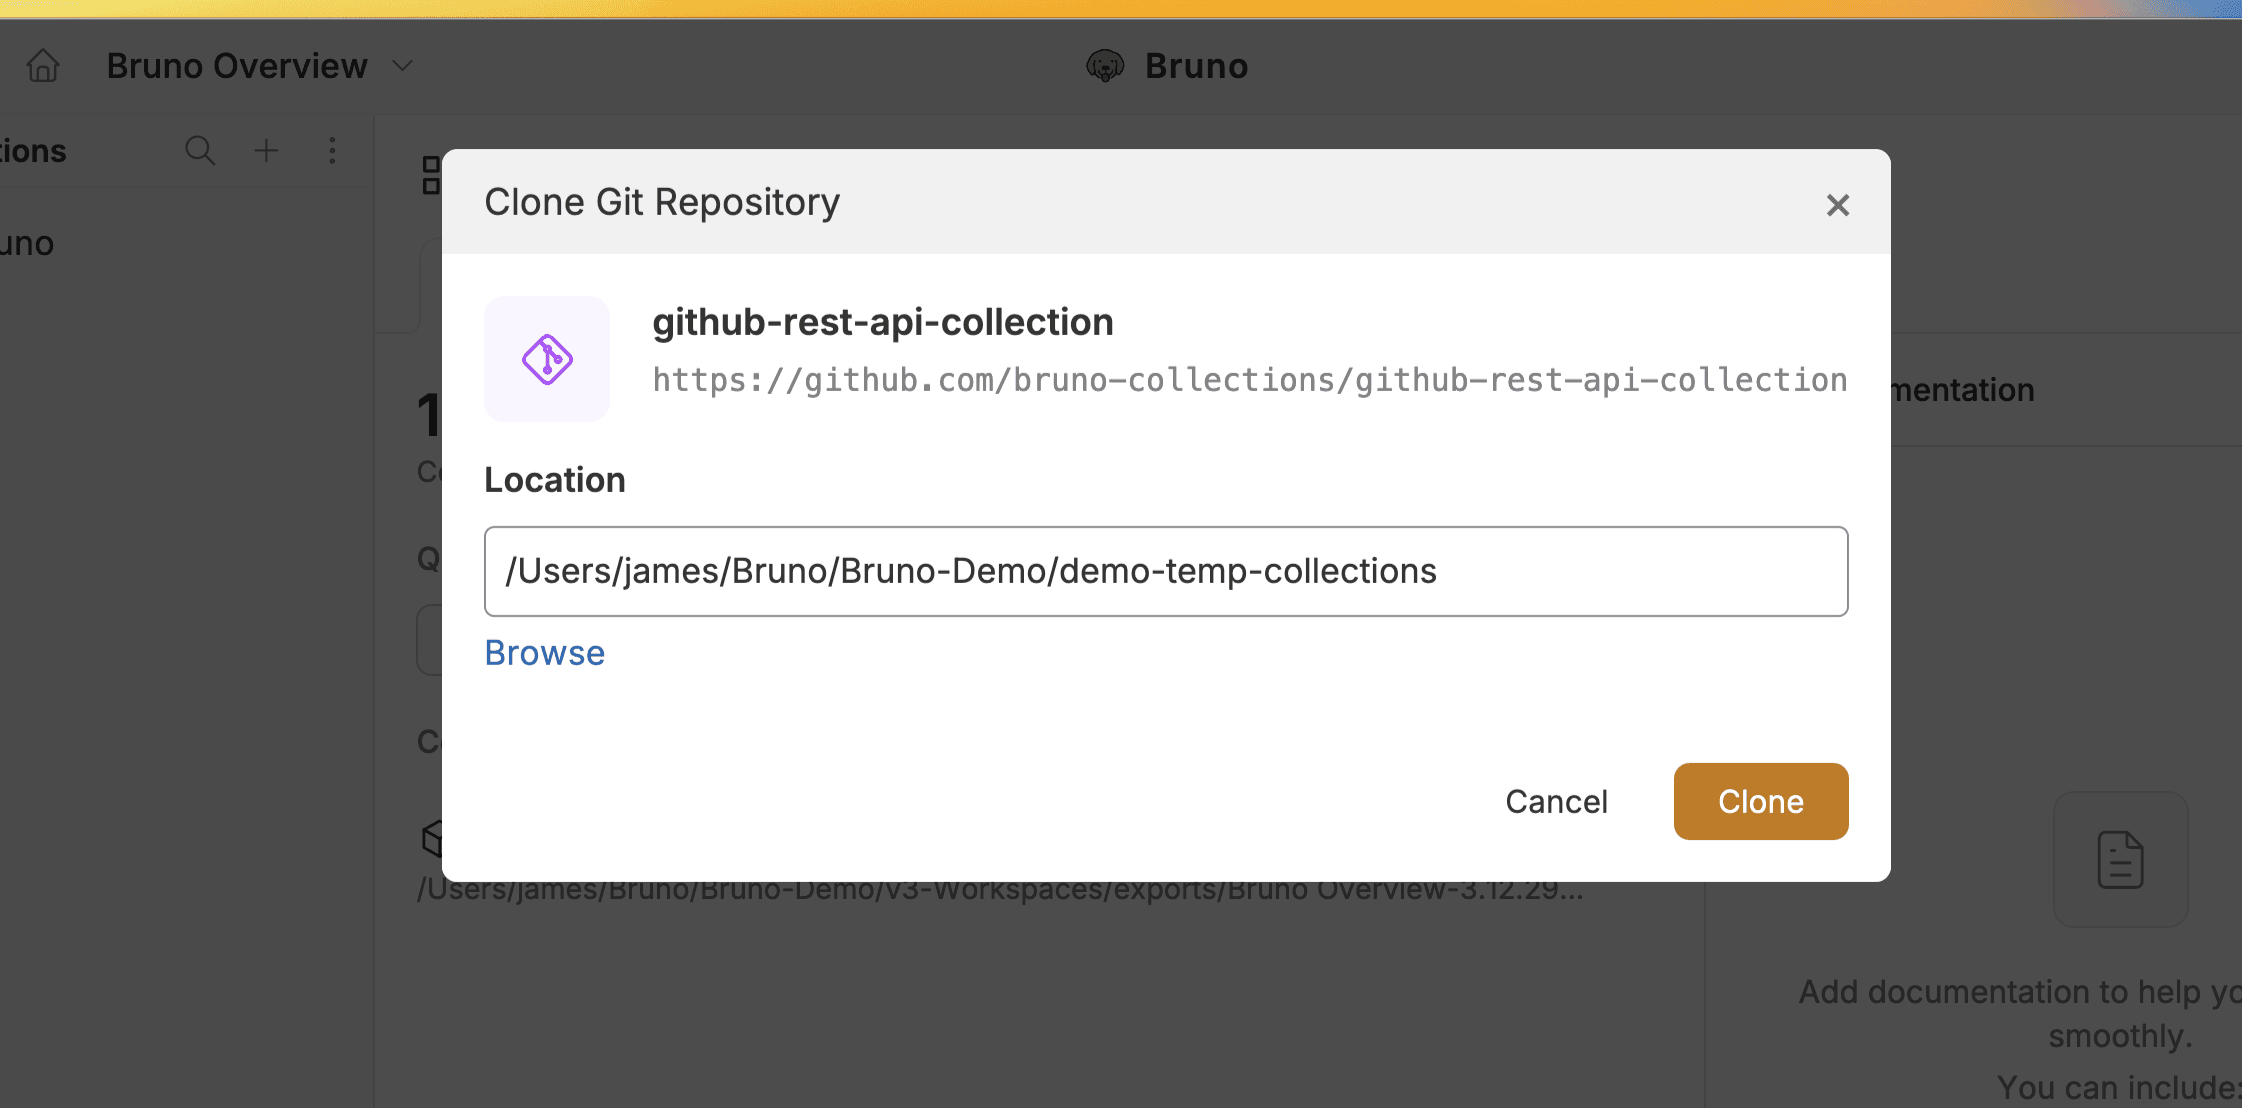Click the home icon
2242x1108 pixels.
click(x=43, y=66)
